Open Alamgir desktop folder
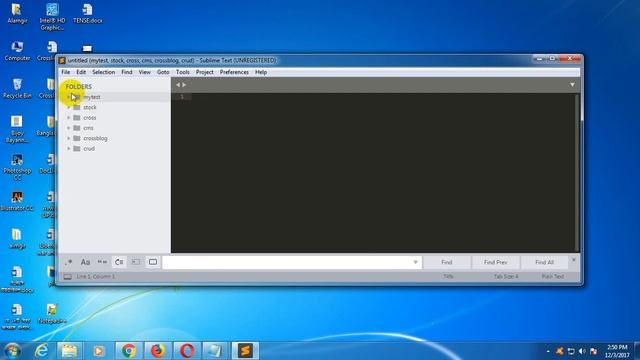This screenshot has width=640, height=360. 17,13
